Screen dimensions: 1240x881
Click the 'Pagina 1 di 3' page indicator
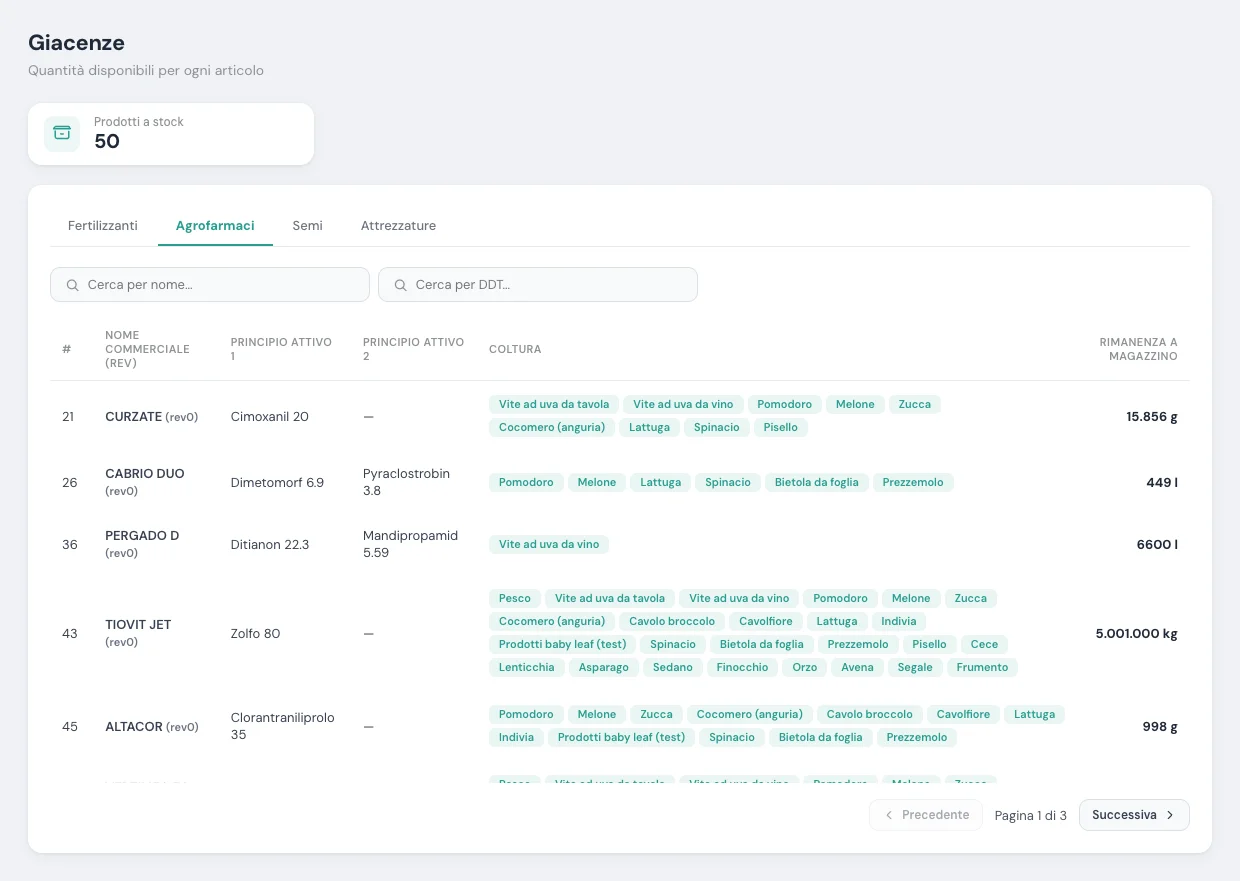[1031, 816]
